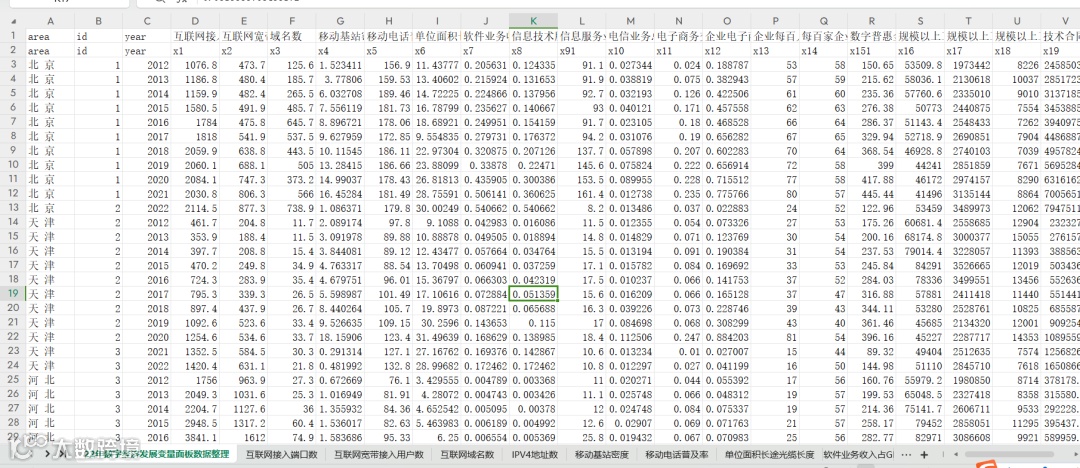Select row 13 header
This screenshot has width=1080, height=468.
click(13, 206)
